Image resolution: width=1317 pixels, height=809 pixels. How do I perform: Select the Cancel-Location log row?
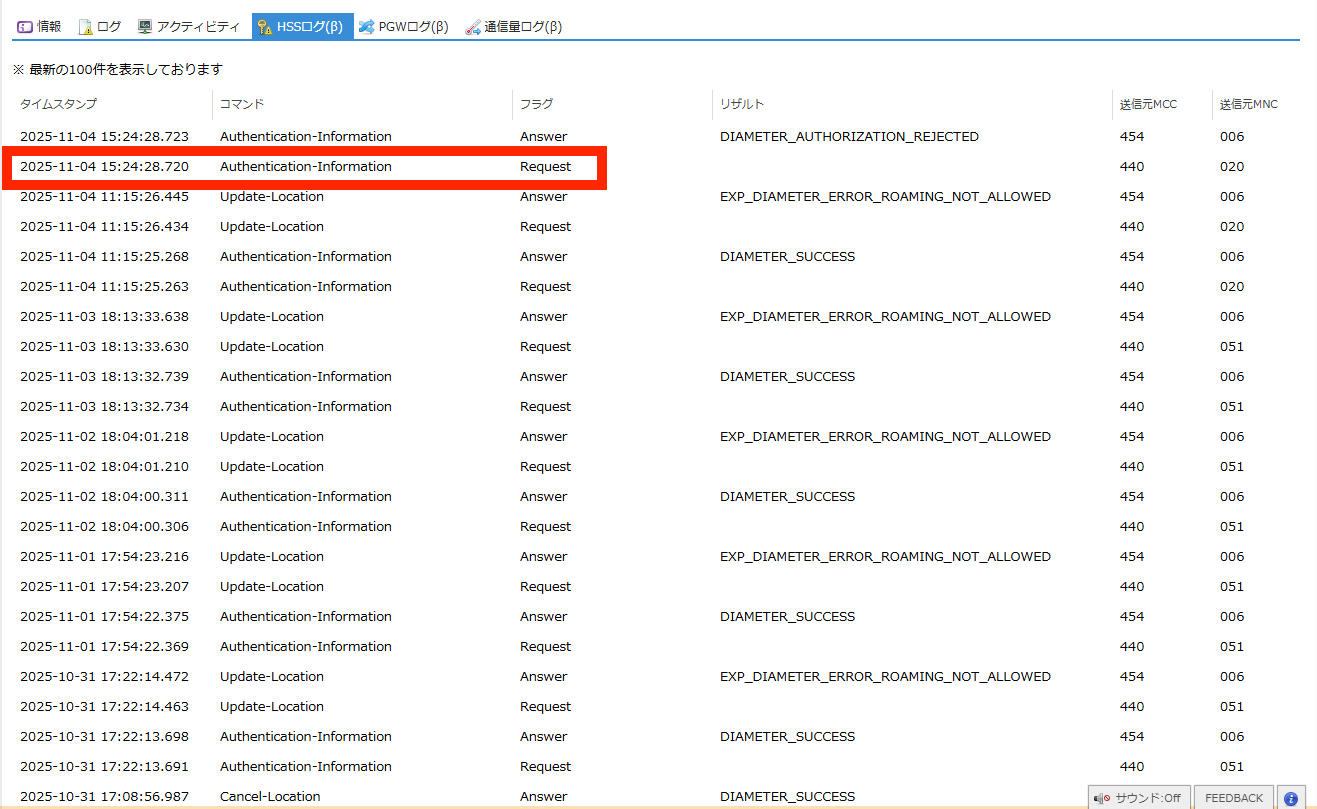pos(270,797)
